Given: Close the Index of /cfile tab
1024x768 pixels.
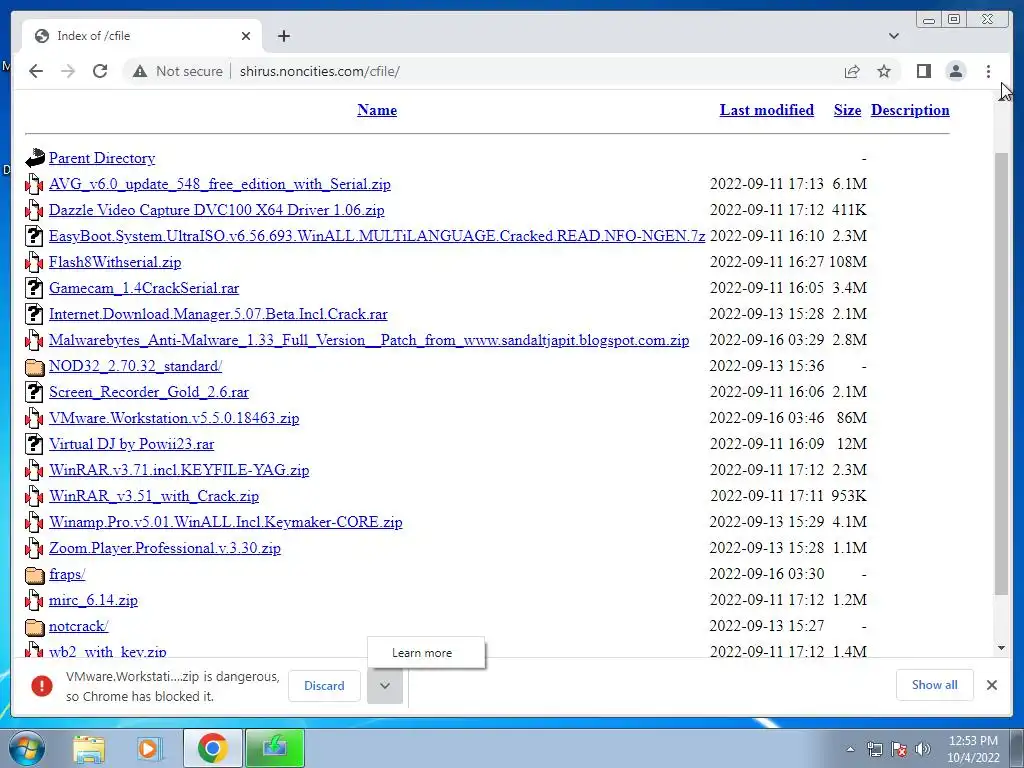Looking at the screenshot, I should pos(246,36).
